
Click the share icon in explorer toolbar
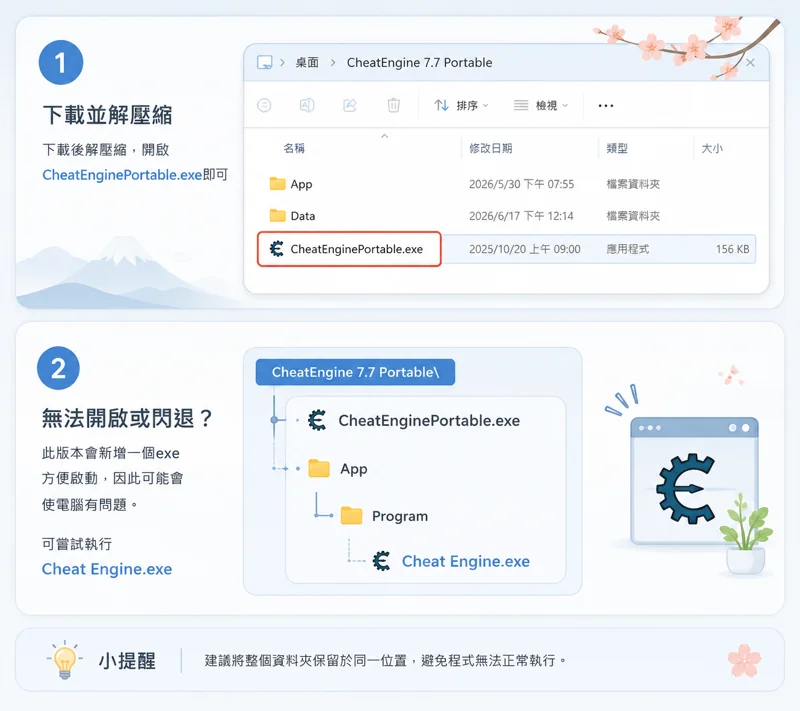[350, 105]
